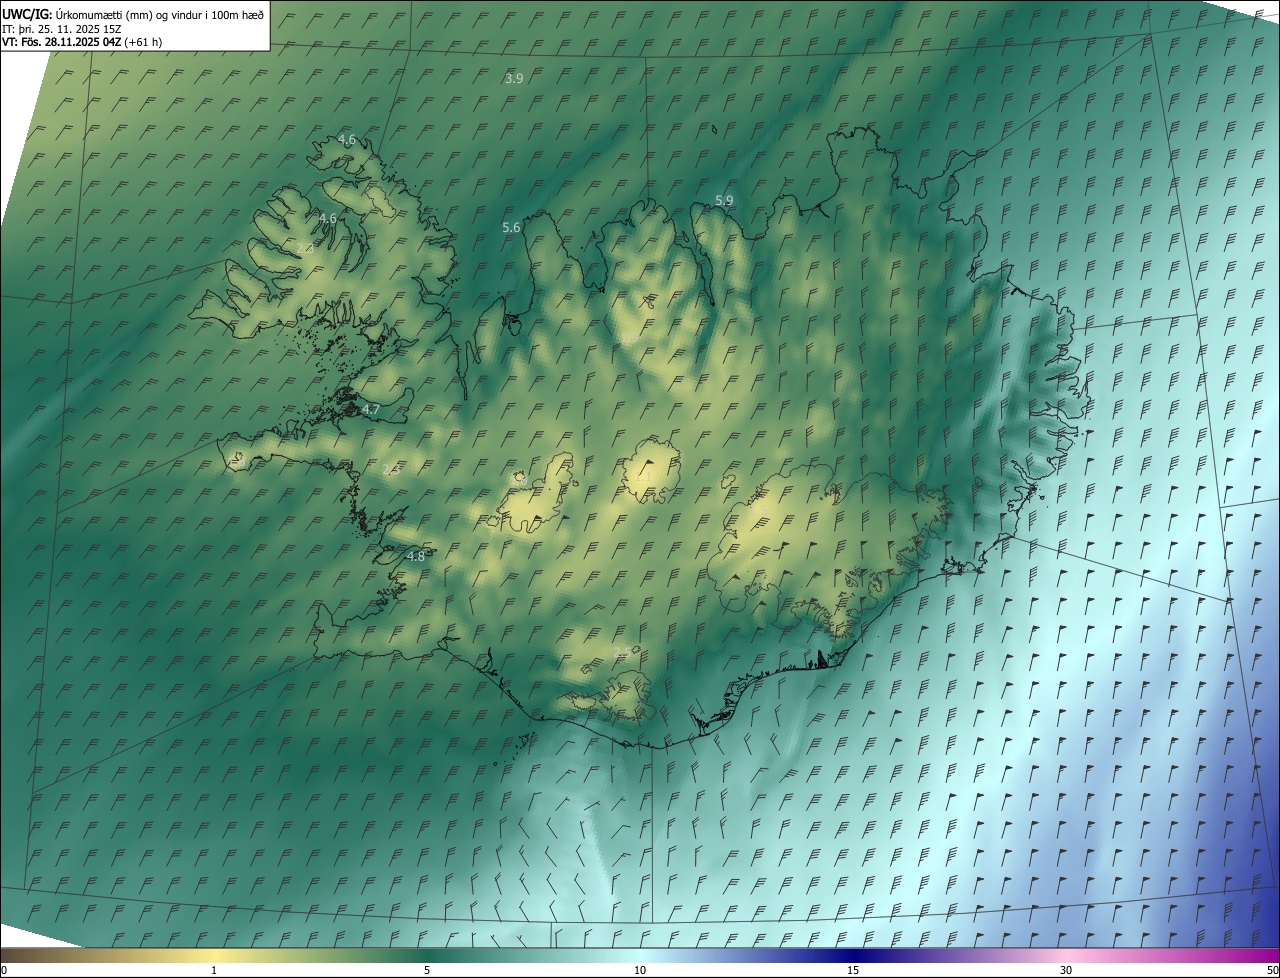Select the 4.7 value on the west coast
Viewport: 1280px width, 978px height.
pyautogui.click(x=371, y=410)
